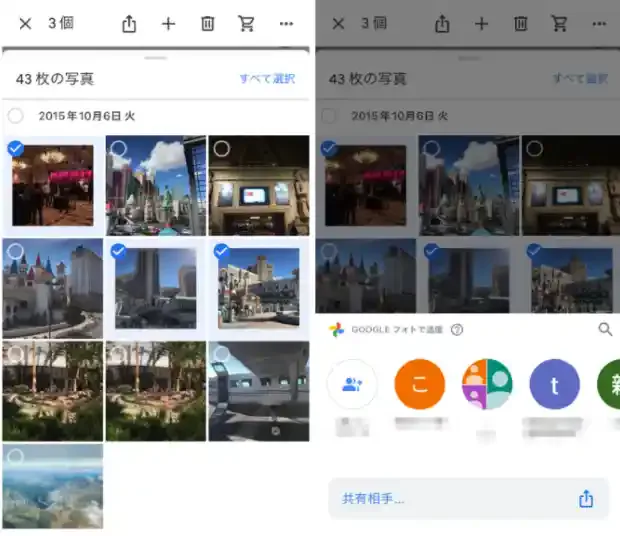620x536 pixels.
Task: Choose the multicolor group contact avatar
Action: coord(487,384)
